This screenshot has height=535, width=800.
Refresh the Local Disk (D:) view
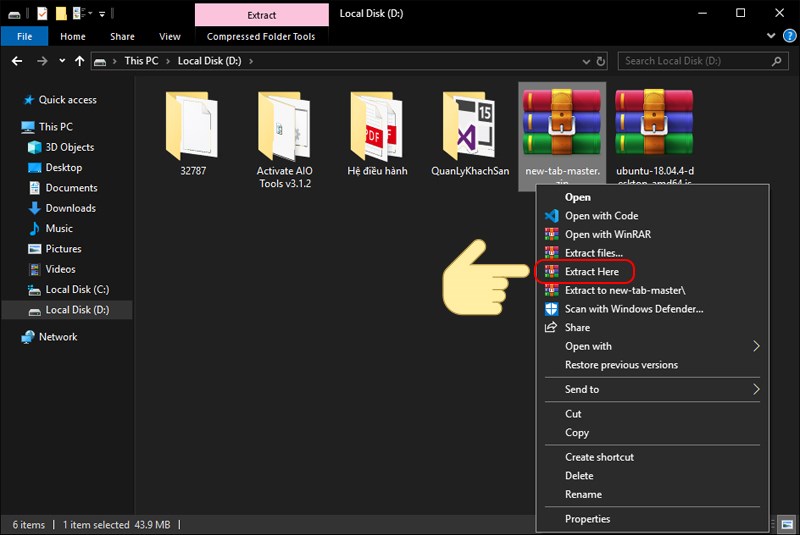tap(601, 61)
